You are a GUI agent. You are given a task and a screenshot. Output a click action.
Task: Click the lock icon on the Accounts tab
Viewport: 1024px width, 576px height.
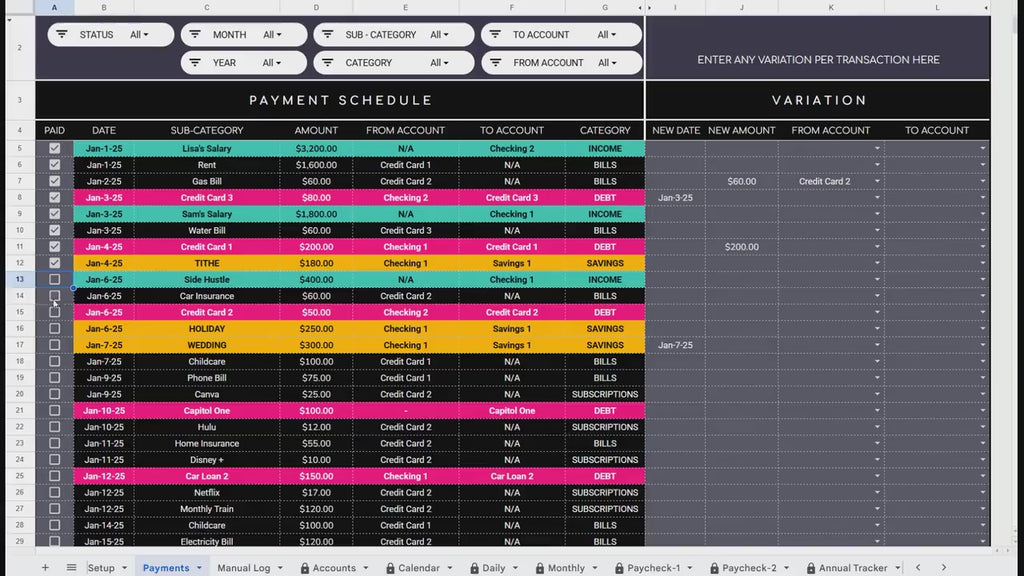306,566
